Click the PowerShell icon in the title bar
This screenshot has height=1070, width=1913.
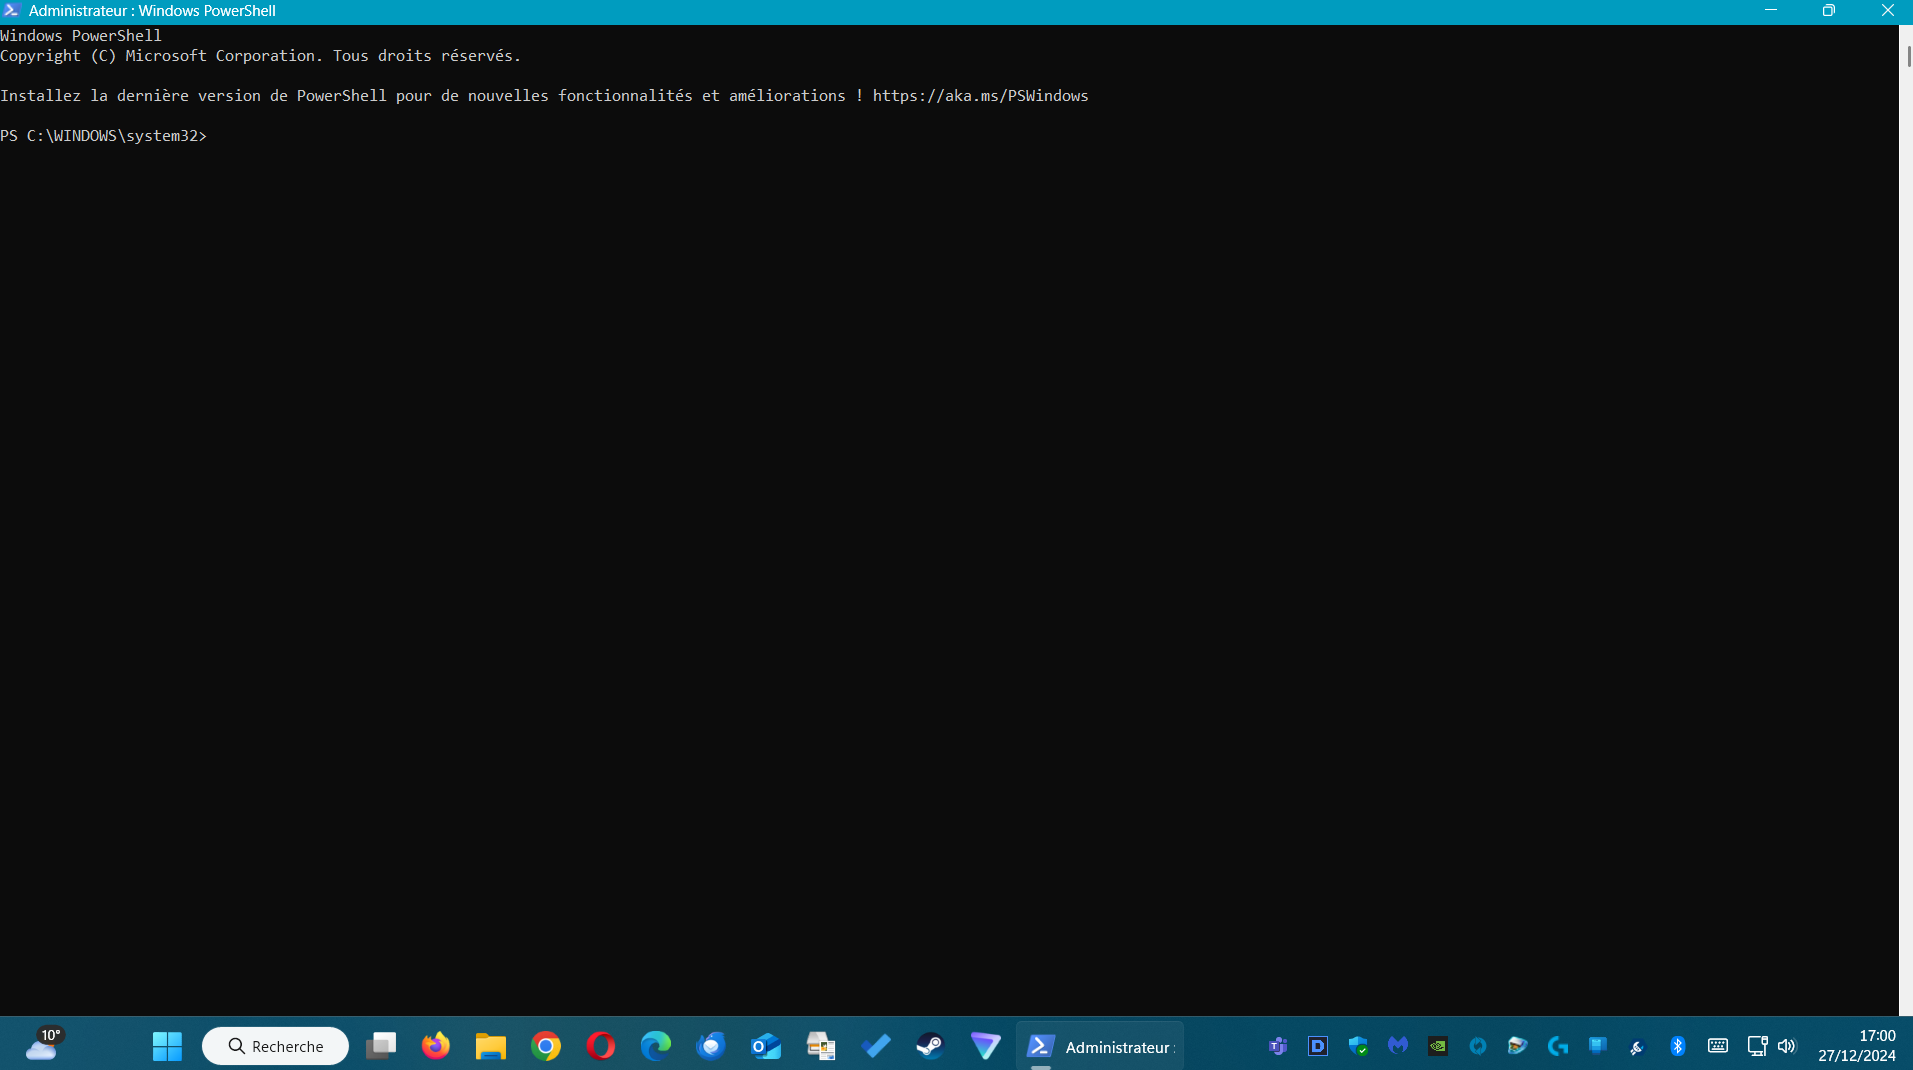click(x=11, y=10)
